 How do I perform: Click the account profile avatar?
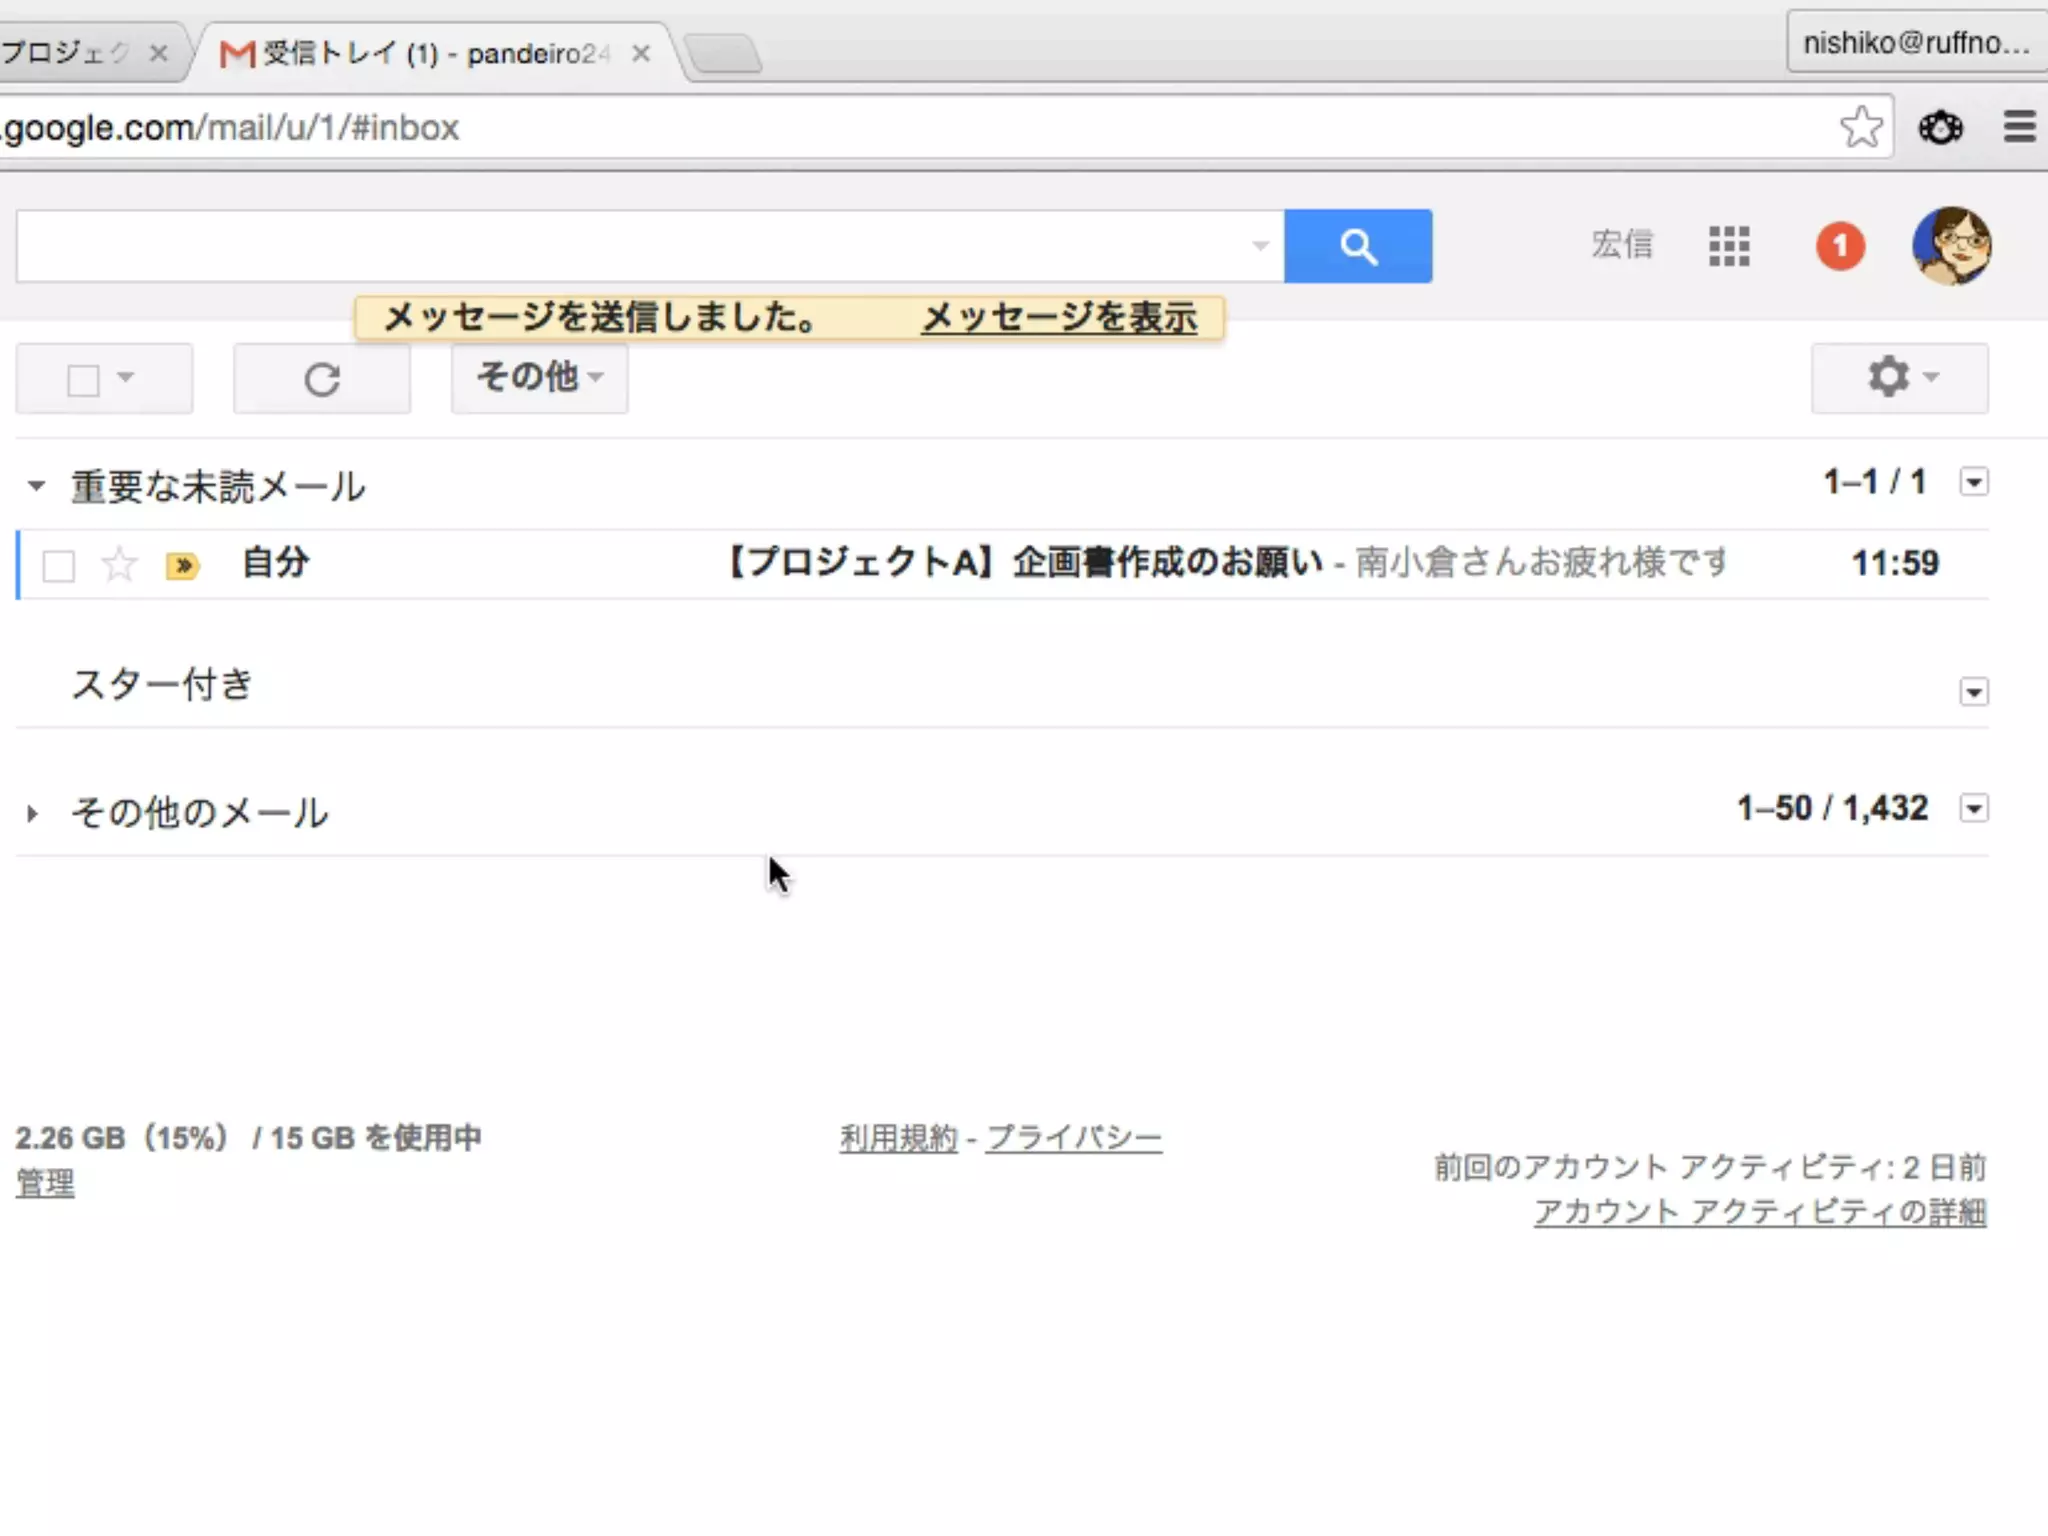tap(1951, 246)
